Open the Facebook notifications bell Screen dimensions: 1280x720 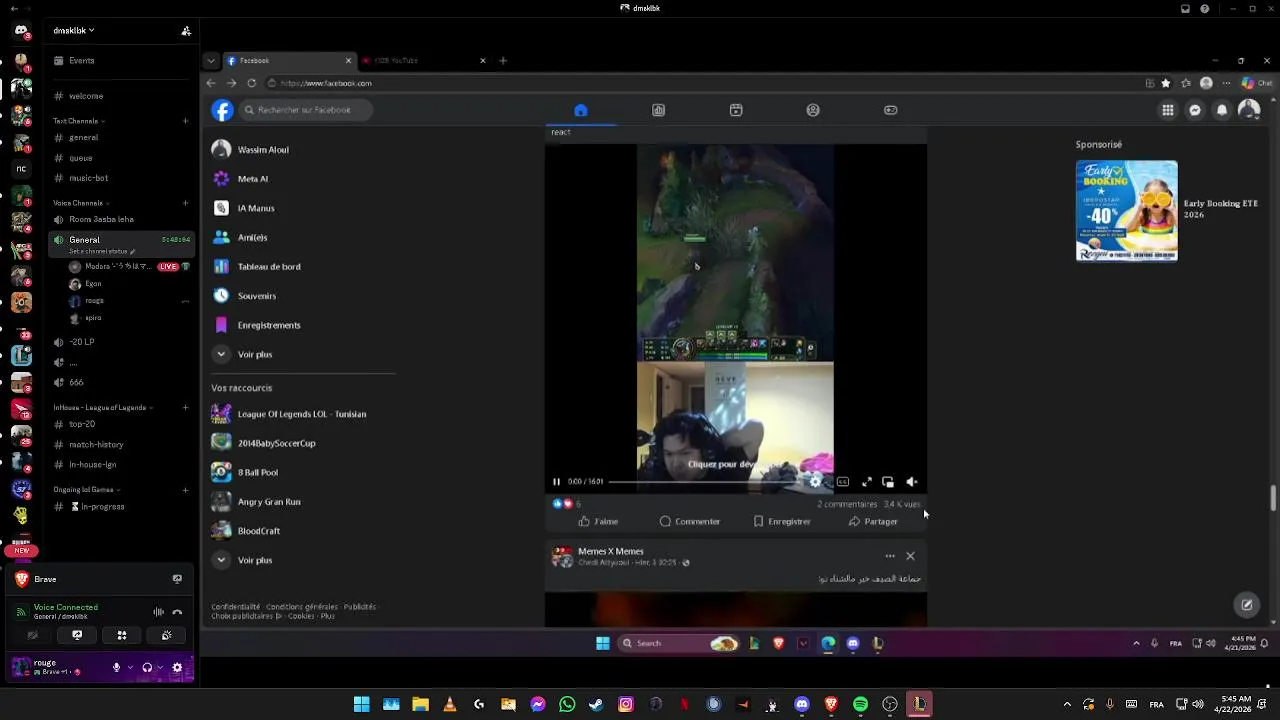pyautogui.click(x=1221, y=110)
